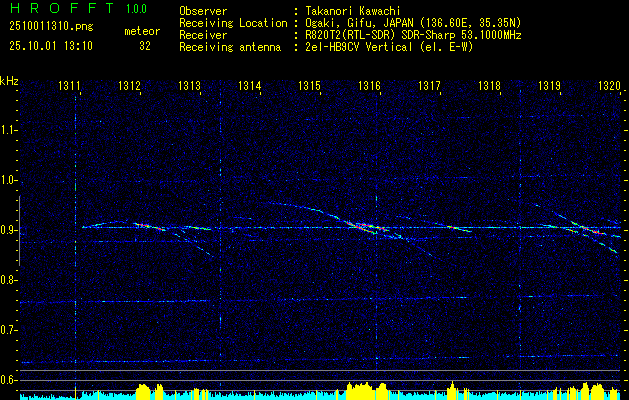Click the 1315 time axis marker
Image resolution: width=629 pixels, height=400 pixels.
click(309, 85)
